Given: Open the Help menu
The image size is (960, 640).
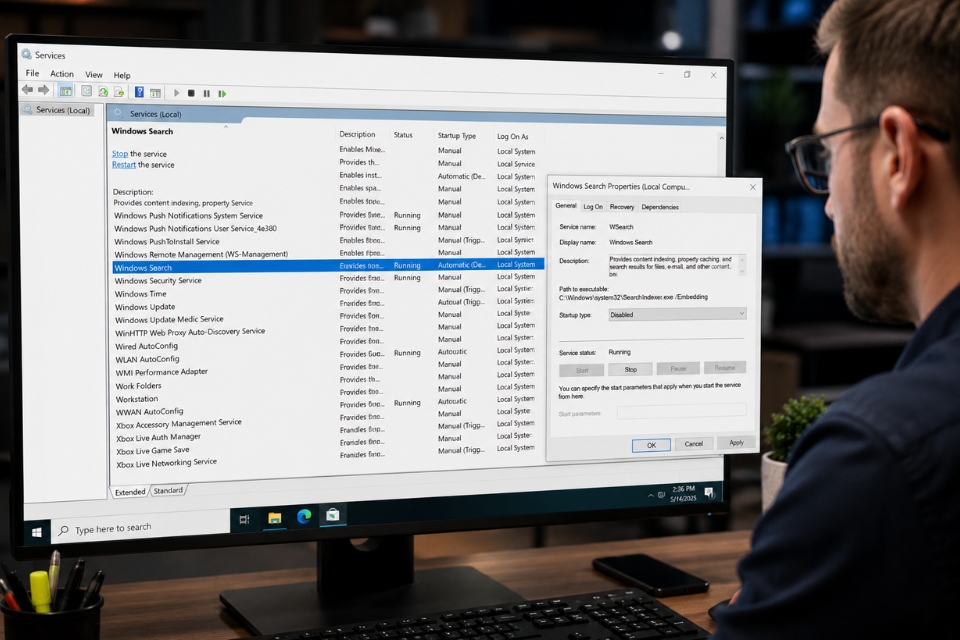Looking at the screenshot, I should 122,75.
